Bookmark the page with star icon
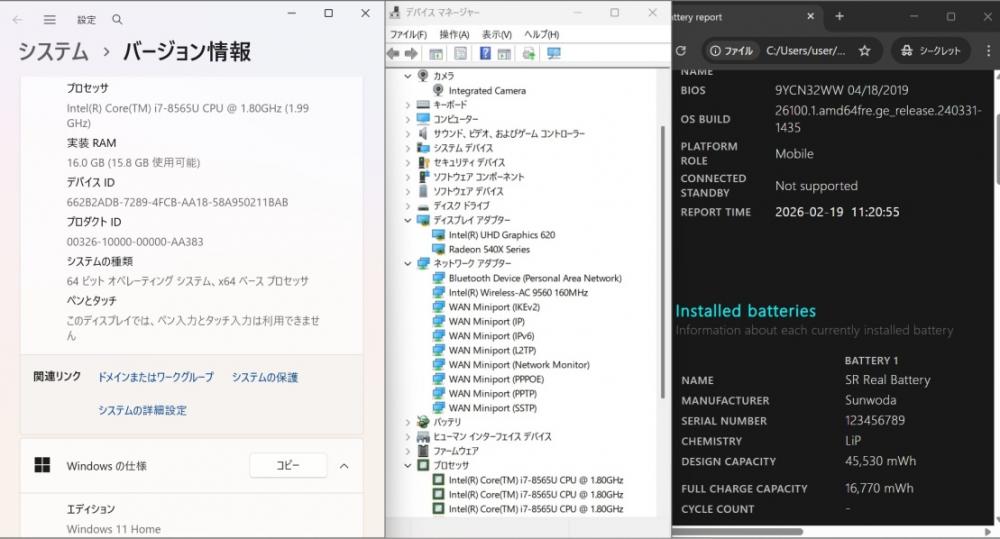1000x539 pixels. click(x=864, y=50)
